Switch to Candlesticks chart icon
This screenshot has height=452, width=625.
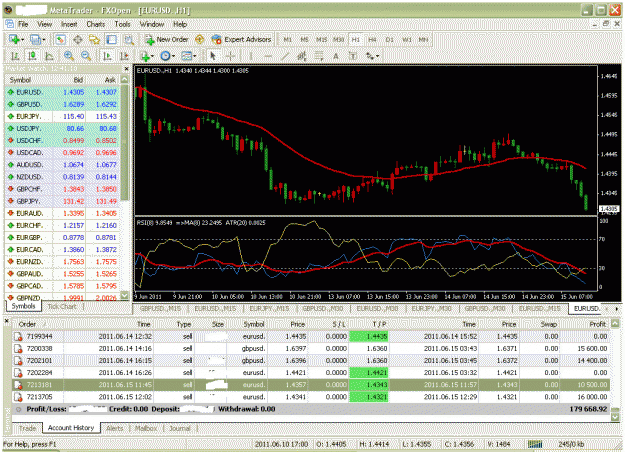tap(32, 56)
